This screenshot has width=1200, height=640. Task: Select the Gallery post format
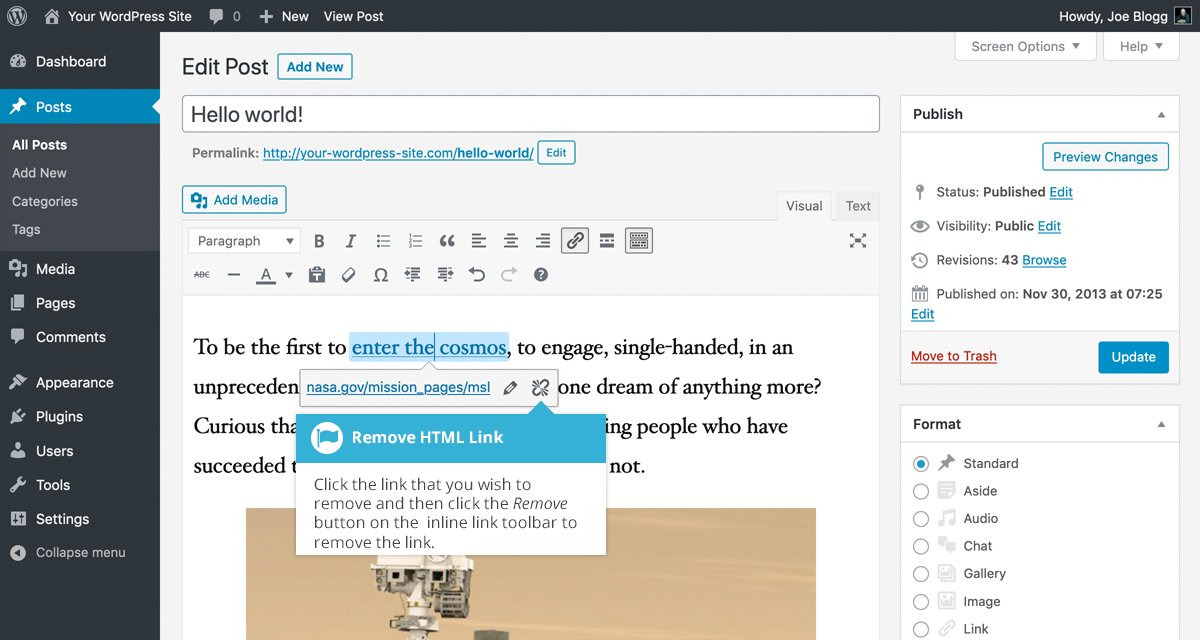pyautogui.click(x=920, y=574)
